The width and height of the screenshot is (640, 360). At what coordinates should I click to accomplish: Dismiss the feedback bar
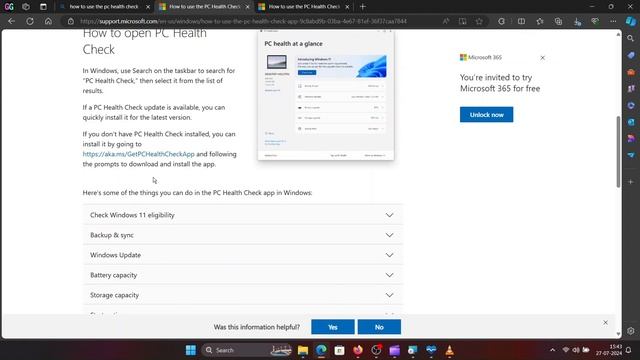click(x=605, y=322)
